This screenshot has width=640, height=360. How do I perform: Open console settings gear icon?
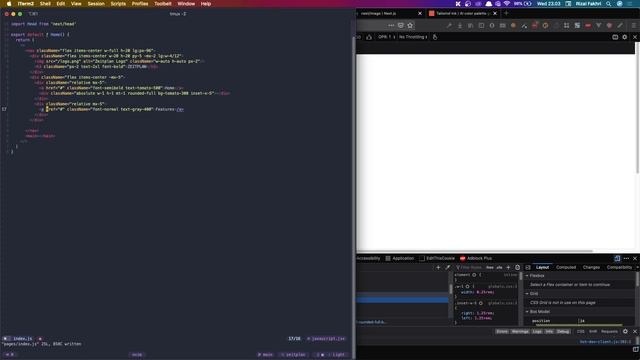(625, 331)
